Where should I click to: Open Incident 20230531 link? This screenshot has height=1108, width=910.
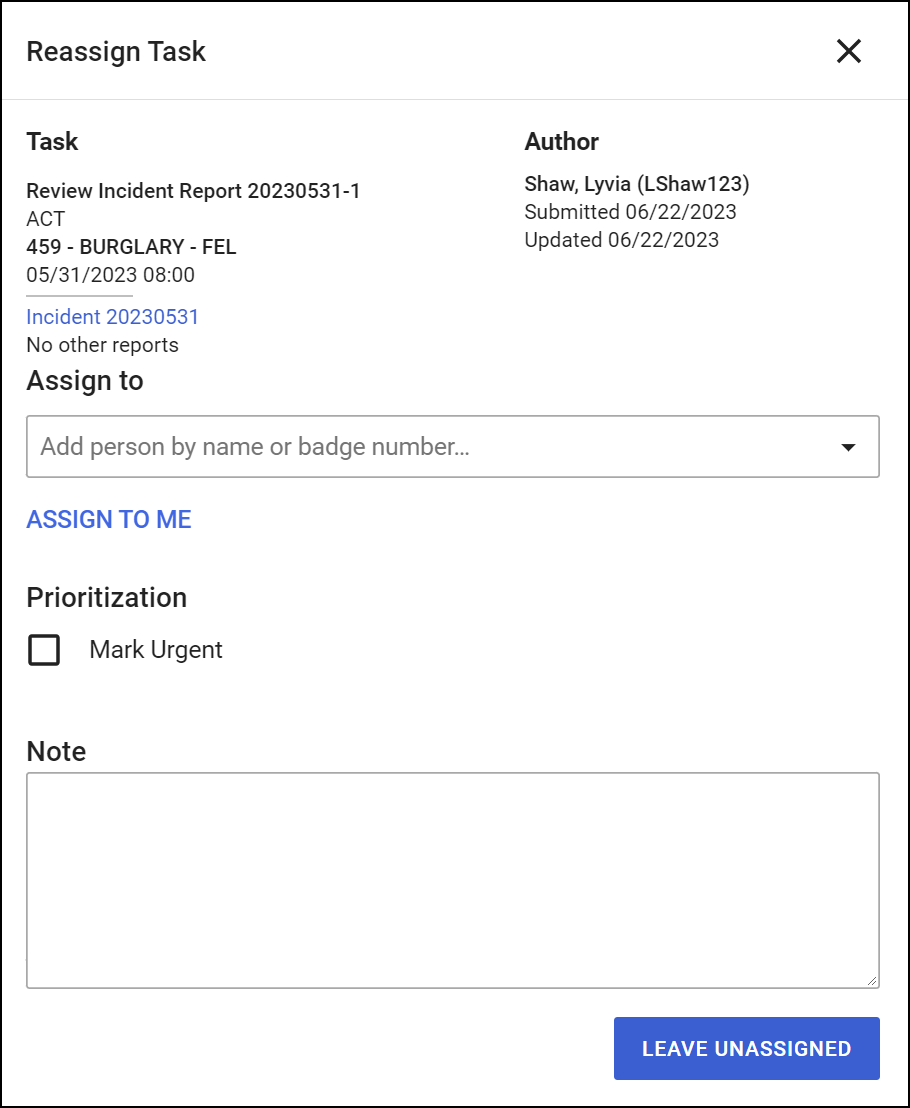[x=113, y=316]
